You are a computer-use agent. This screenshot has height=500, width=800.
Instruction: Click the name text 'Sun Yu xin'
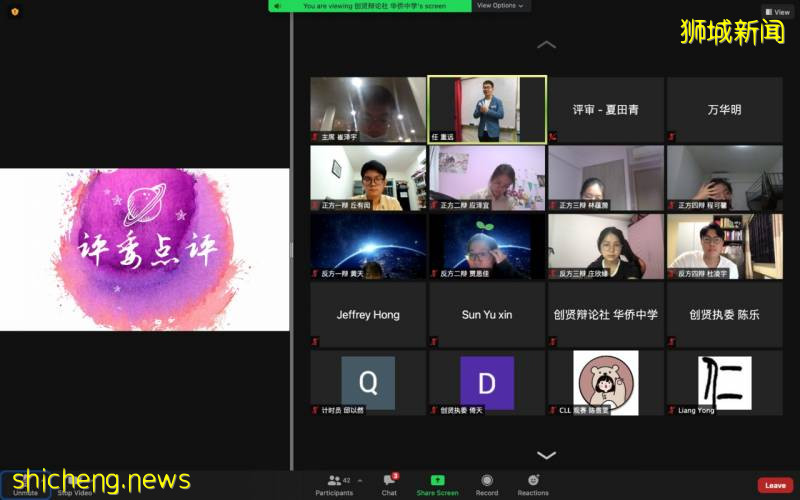[487, 315]
